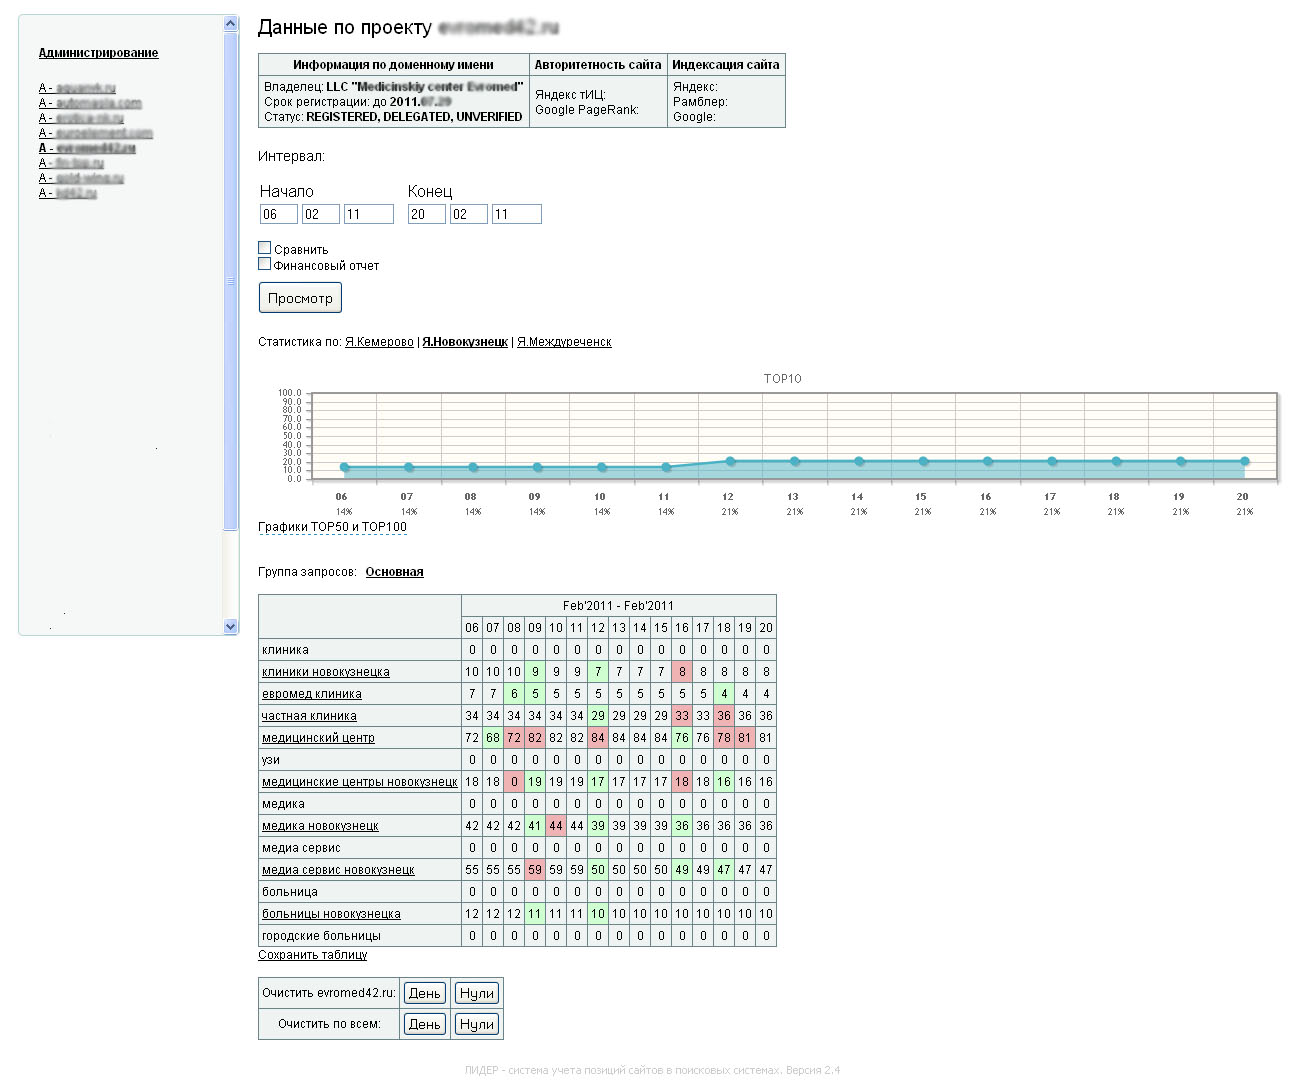Click the start day input field
This screenshot has width=1304, height=1088.
[278, 214]
